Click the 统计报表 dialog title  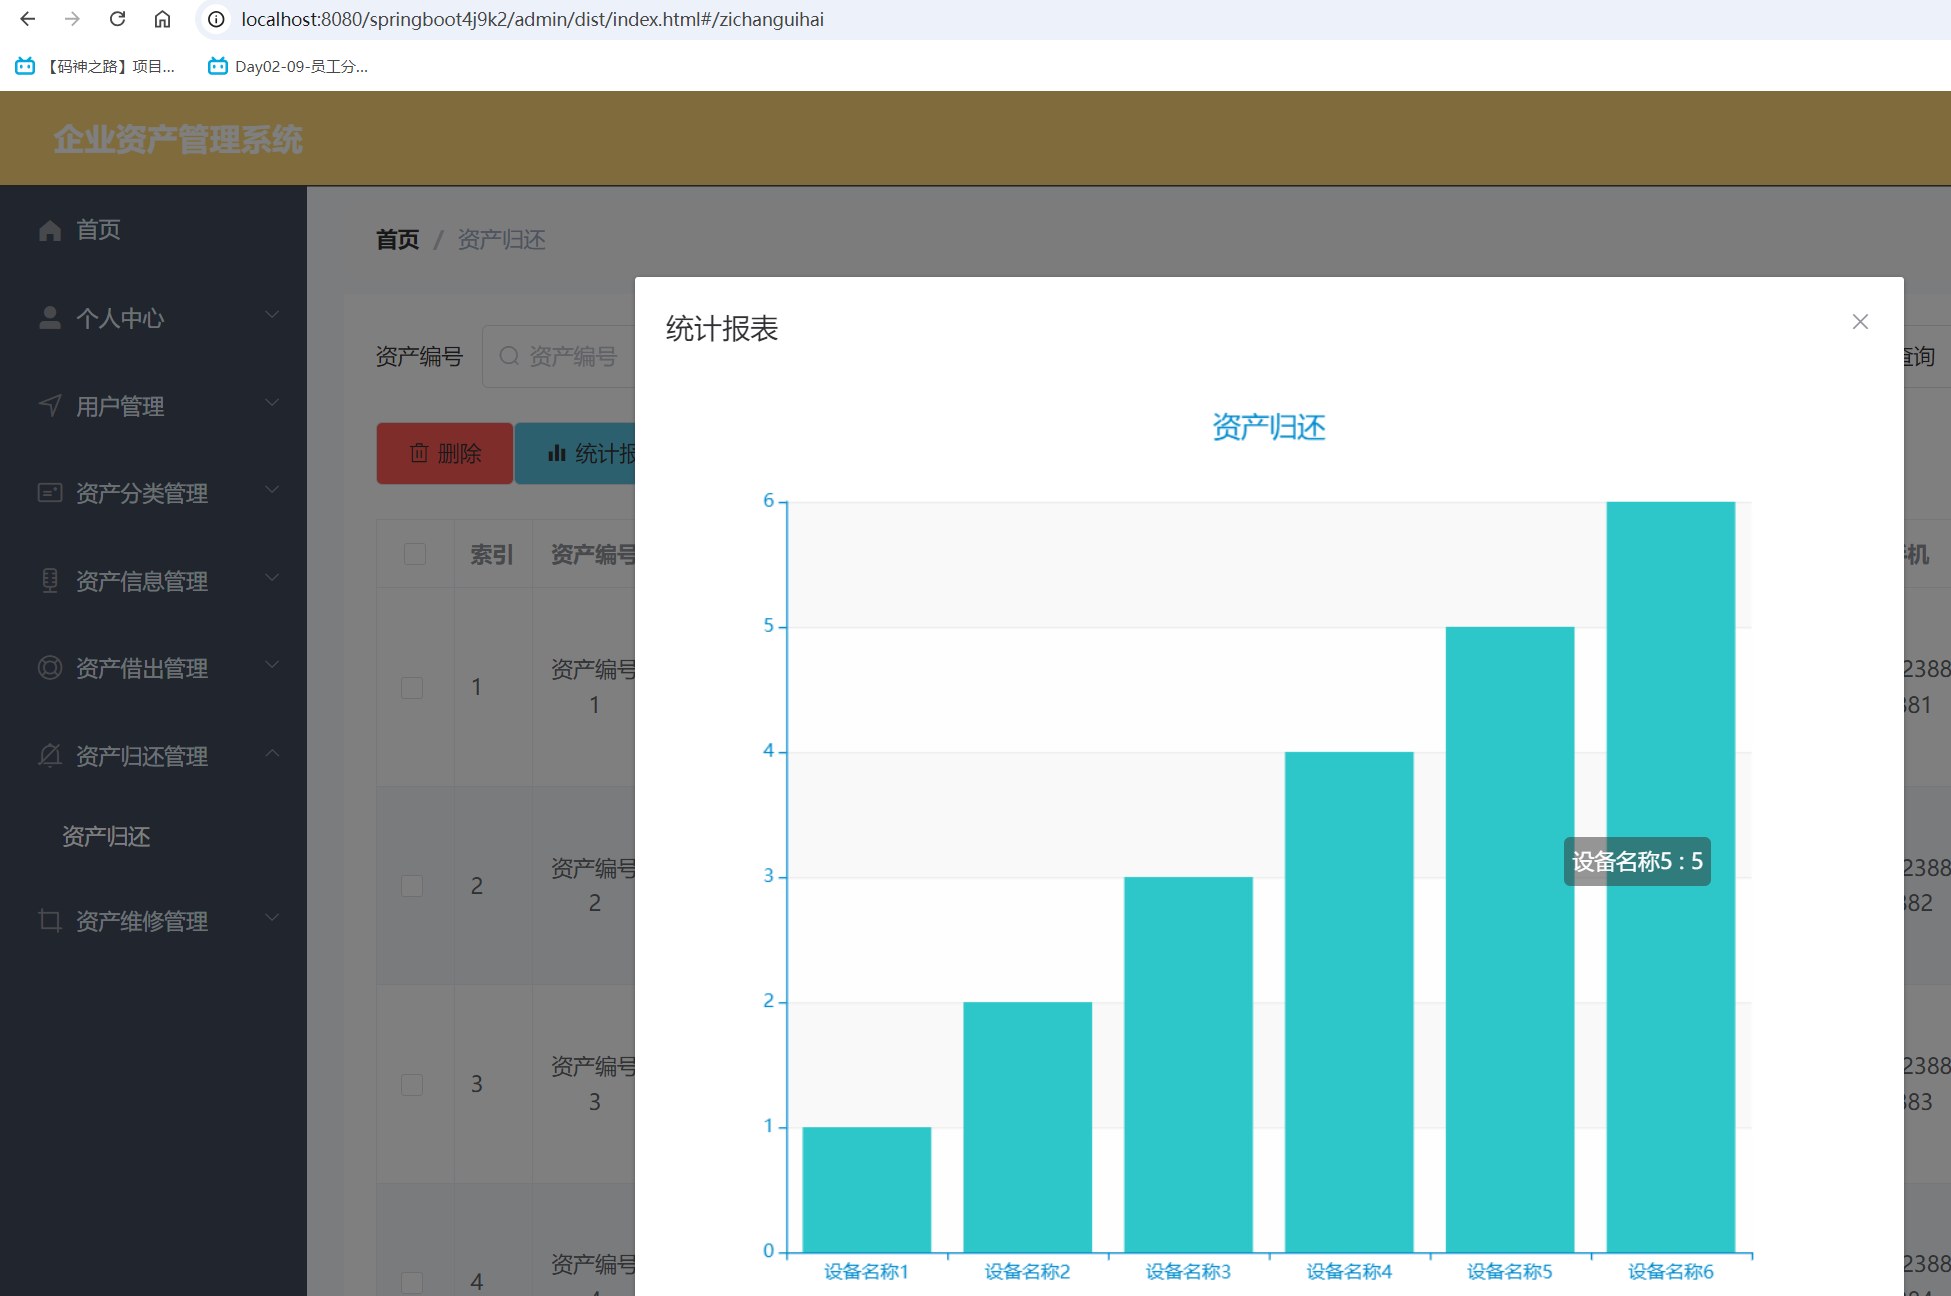(x=722, y=329)
